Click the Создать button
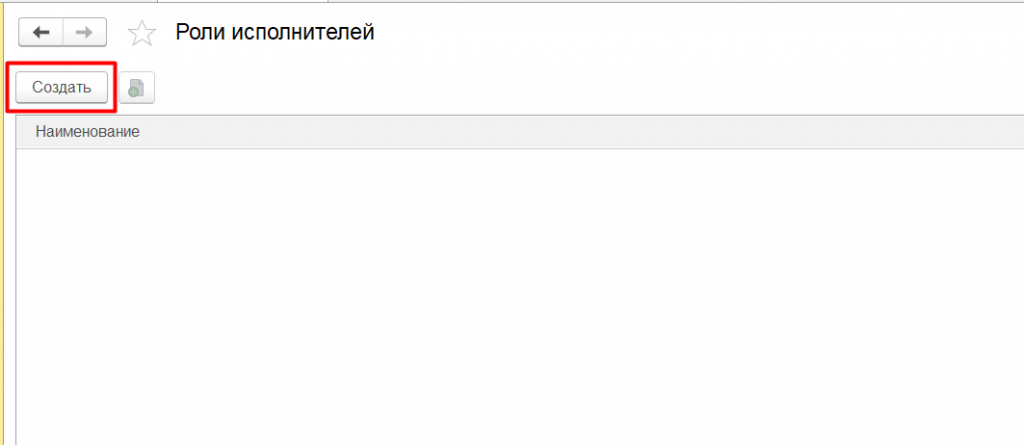1024x445 pixels. 61,88
